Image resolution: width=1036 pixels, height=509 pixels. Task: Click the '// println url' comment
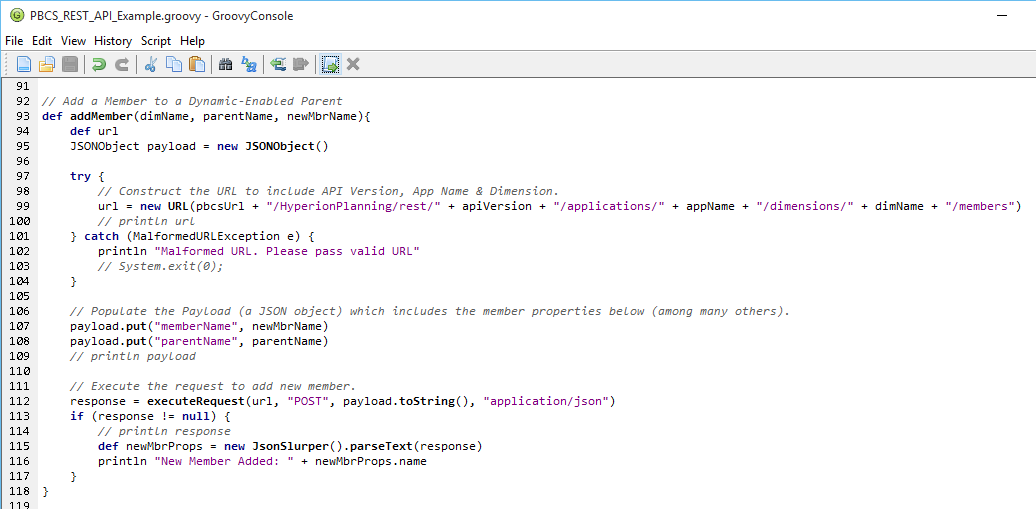pos(147,221)
